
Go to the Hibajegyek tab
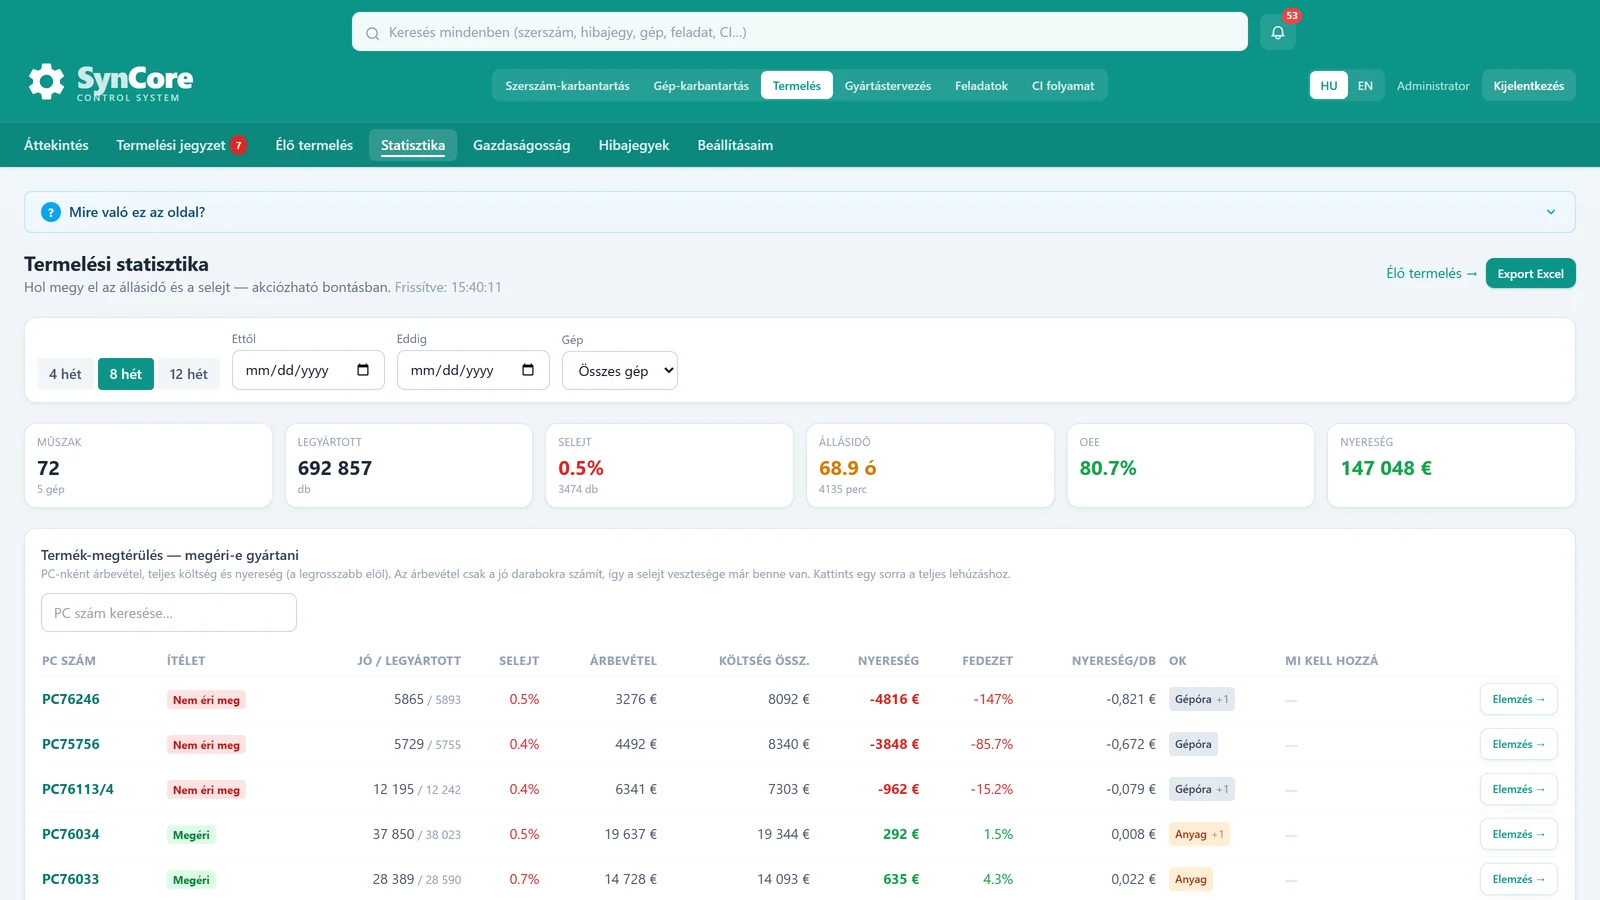[634, 145]
